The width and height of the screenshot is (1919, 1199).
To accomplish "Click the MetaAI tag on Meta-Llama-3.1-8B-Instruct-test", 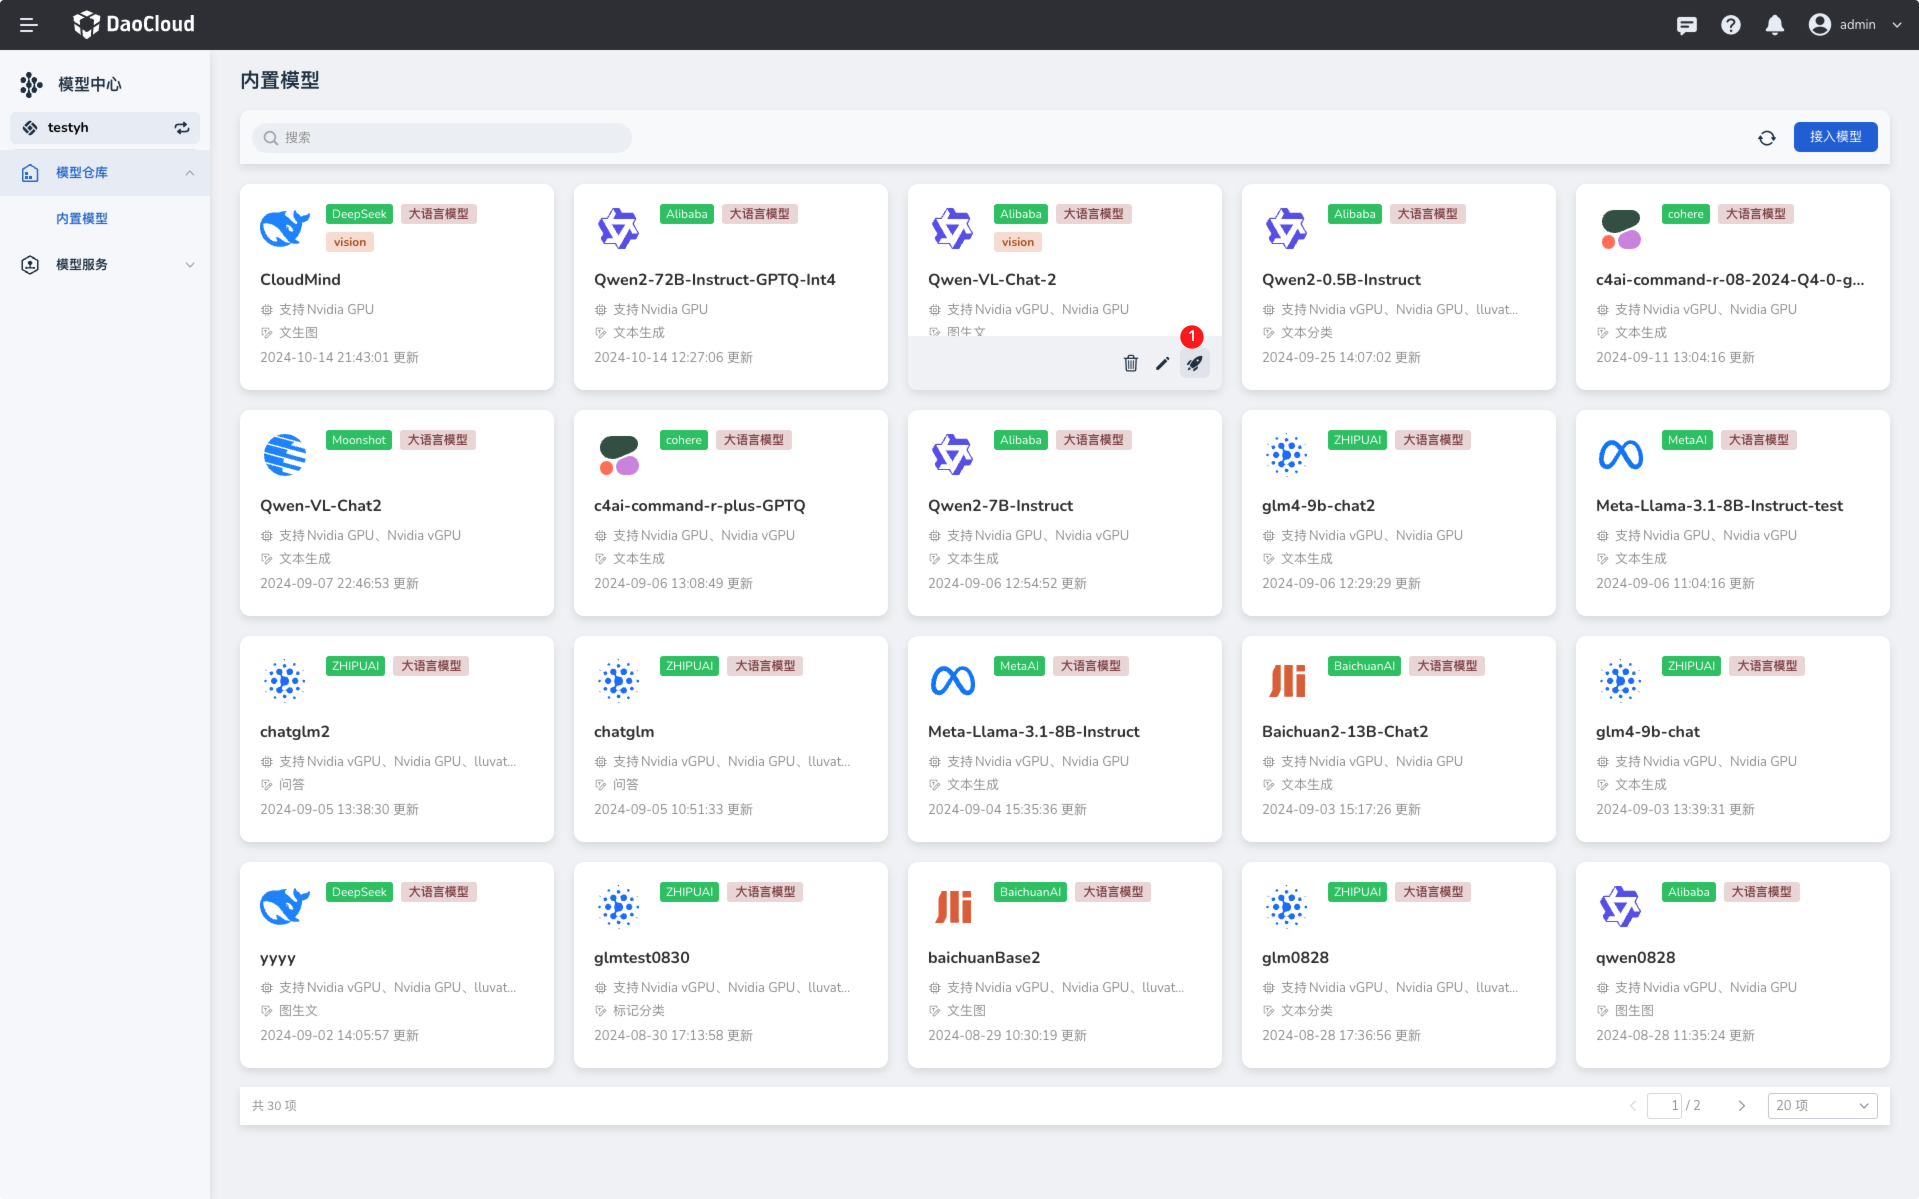I will [x=1686, y=440].
